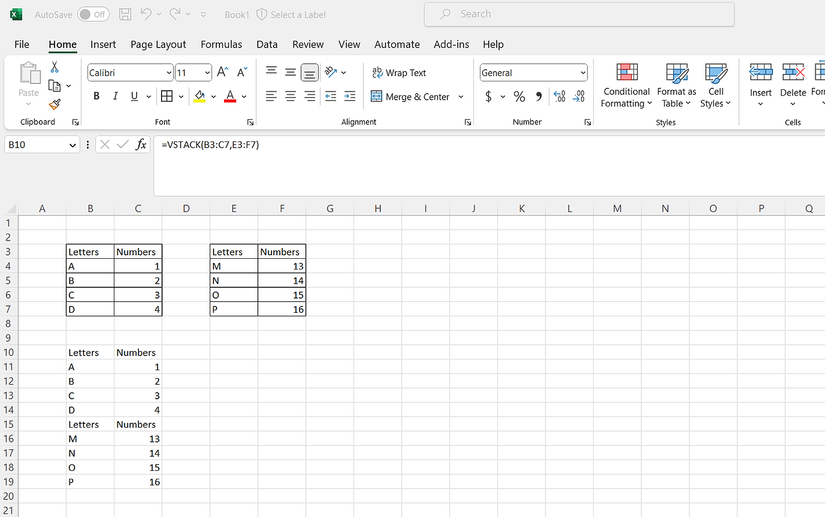This screenshot has height=517, width=825.
Task: Click the Increase Font Size icon
Action: (x=223, y=73)
